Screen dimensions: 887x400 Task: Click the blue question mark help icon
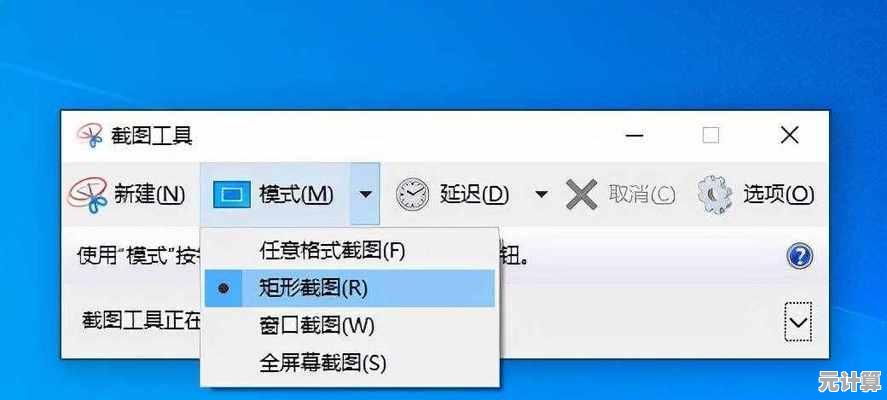point(799,257)
